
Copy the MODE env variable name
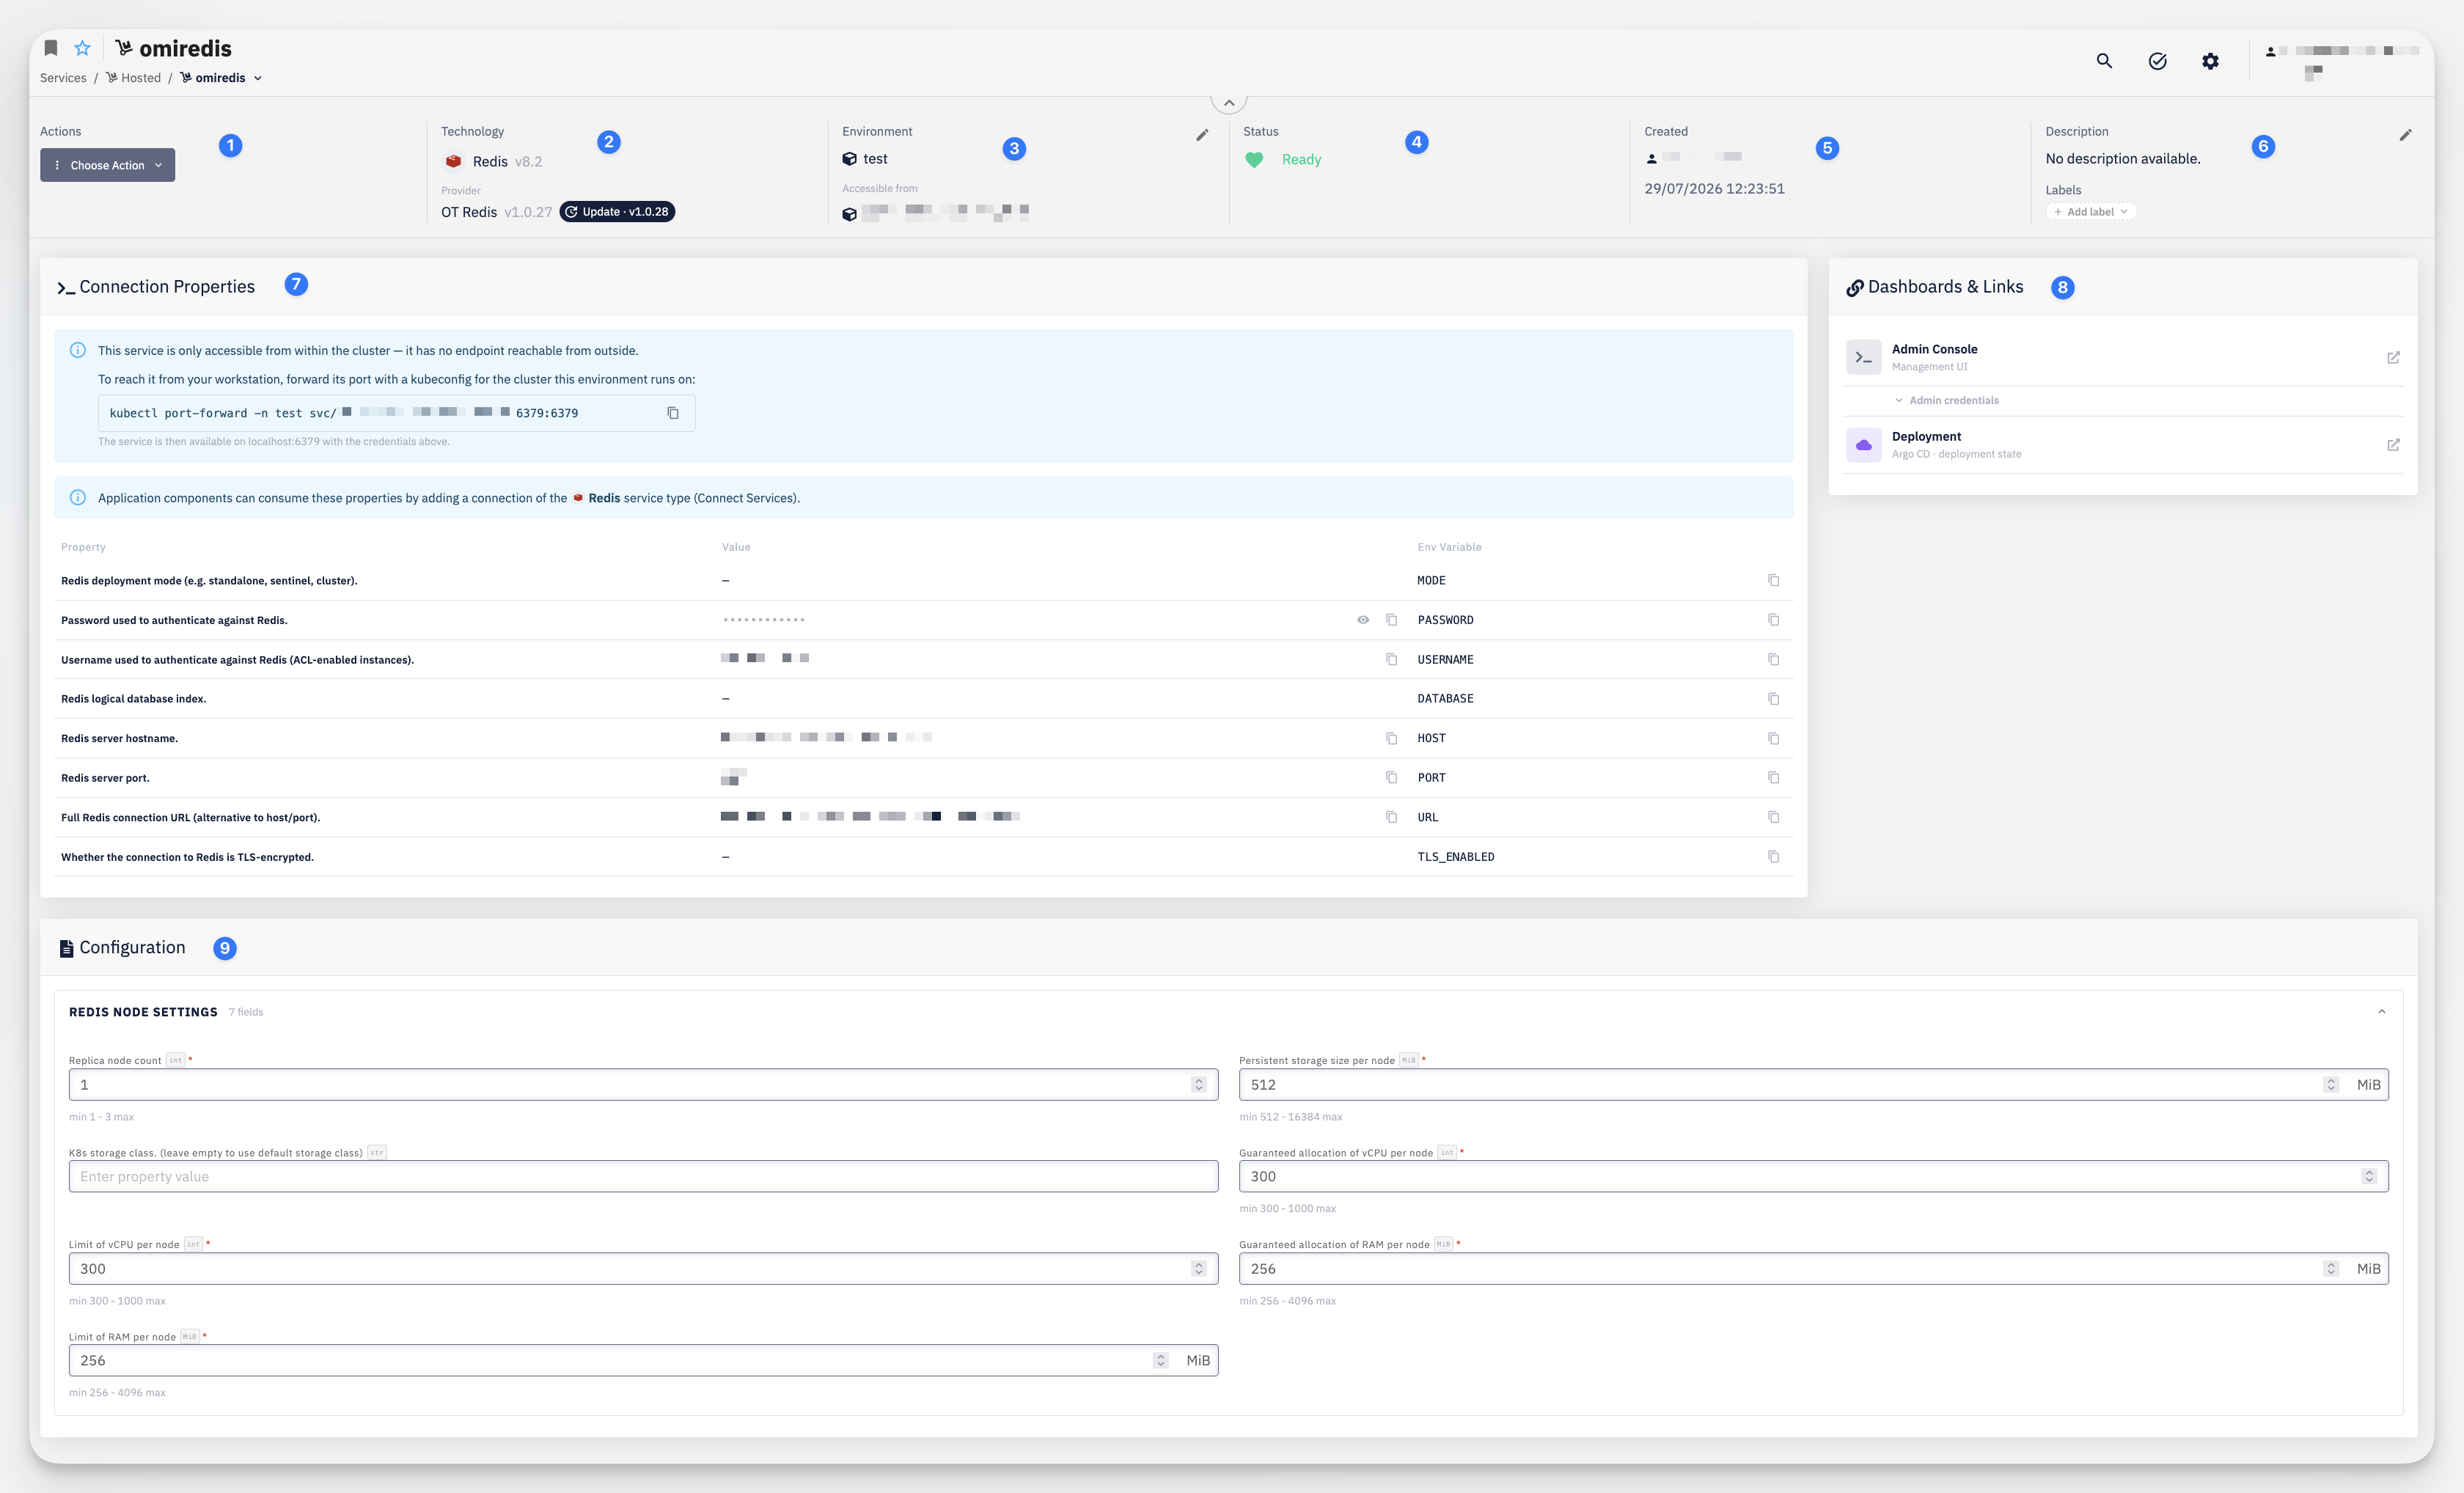click(1773, 580)
